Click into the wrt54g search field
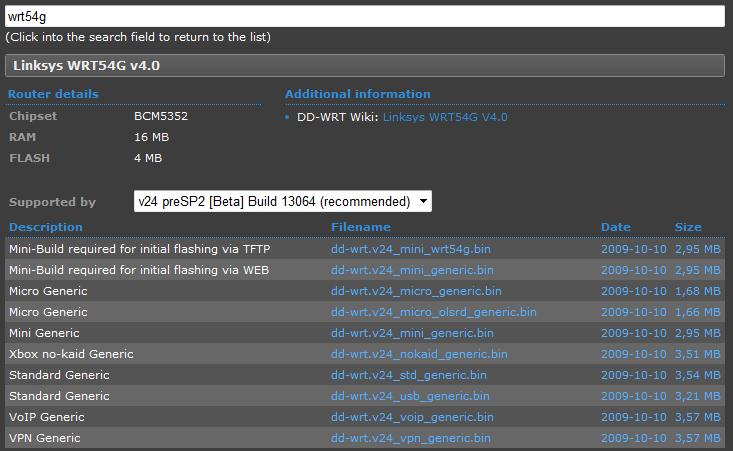 click(365, 16)
